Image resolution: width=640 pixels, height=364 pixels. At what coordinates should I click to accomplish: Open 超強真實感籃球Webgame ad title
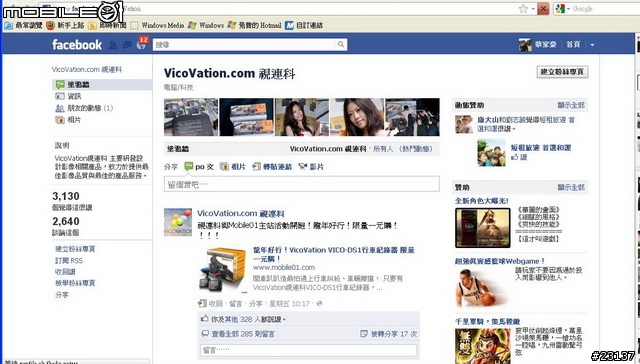click(500, 261)
